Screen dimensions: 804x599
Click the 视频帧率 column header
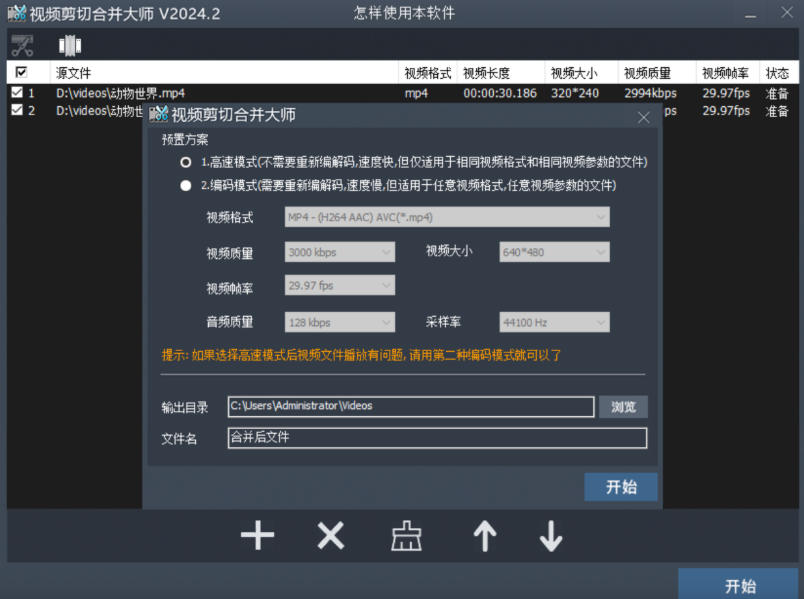727,72
